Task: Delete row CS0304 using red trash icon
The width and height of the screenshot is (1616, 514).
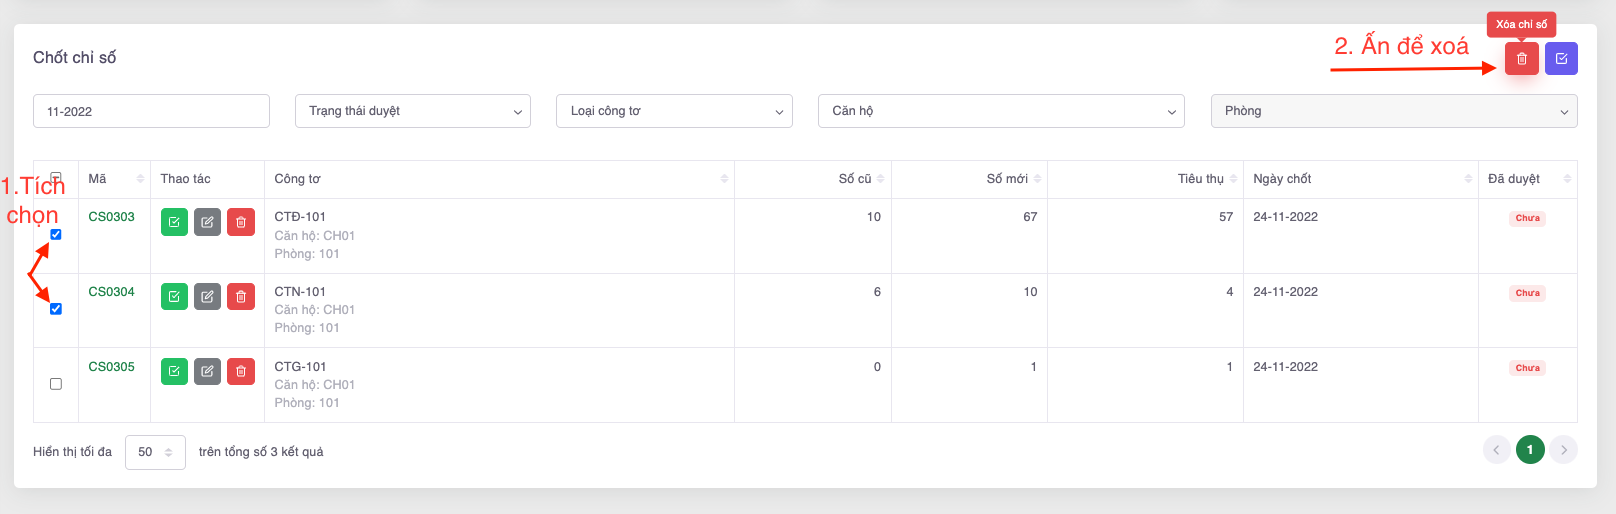Action: pos(241,297)
